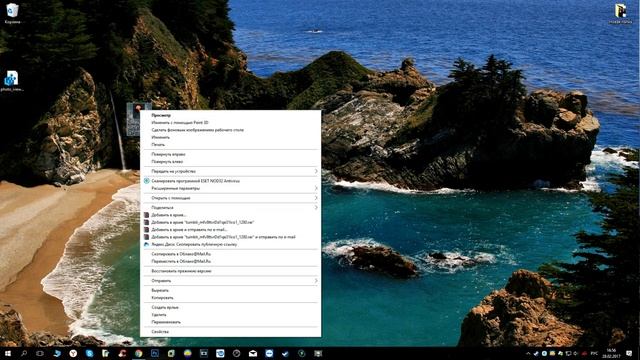Viewport: 640px width, 360px height.
Task: Choose 'Вырезать' in the context menu
Action: pyautogui.click(x=160, y=291)
